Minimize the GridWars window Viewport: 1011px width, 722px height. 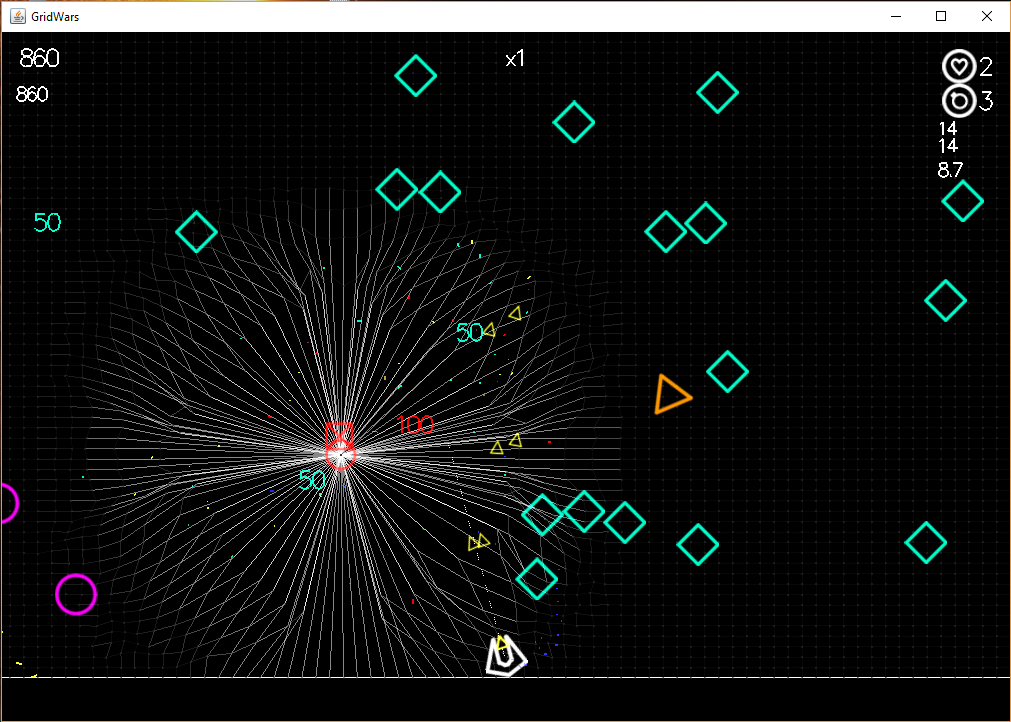pos(896,16)
